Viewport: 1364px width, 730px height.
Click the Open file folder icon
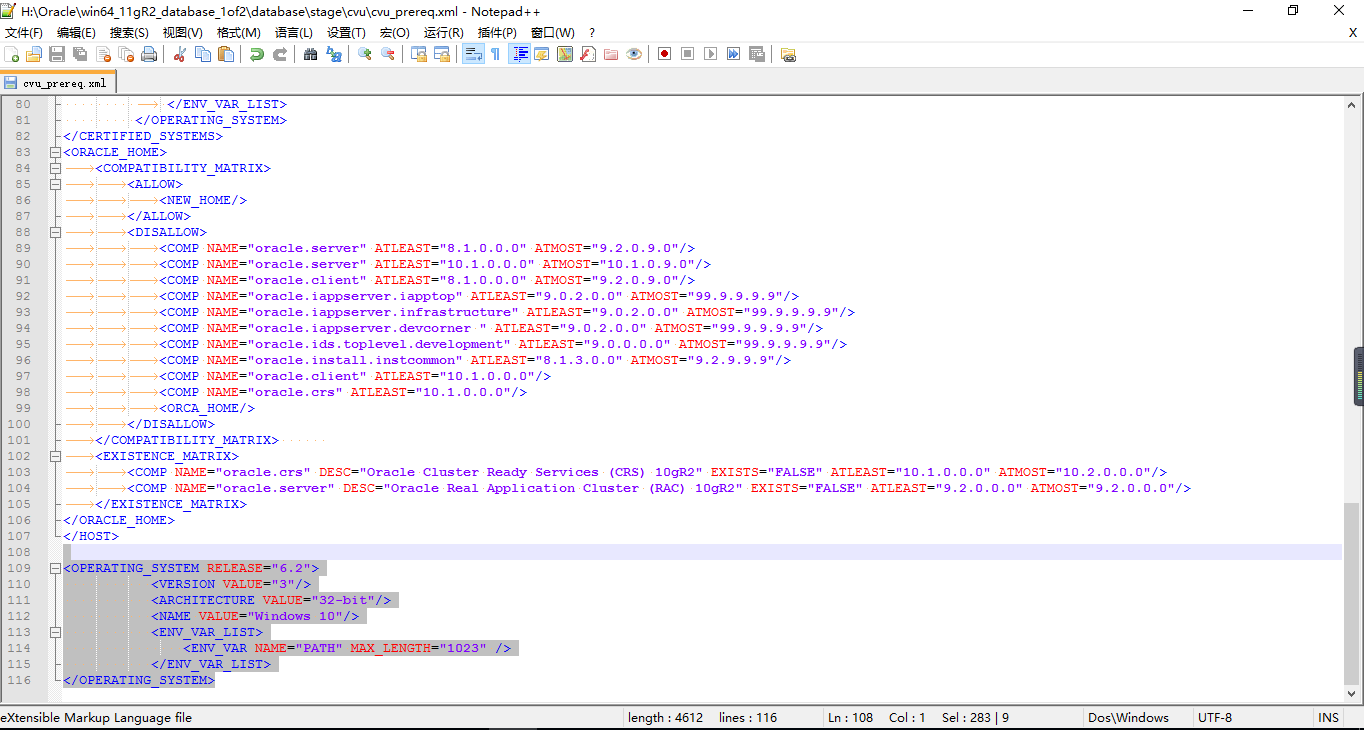(34, 54)
